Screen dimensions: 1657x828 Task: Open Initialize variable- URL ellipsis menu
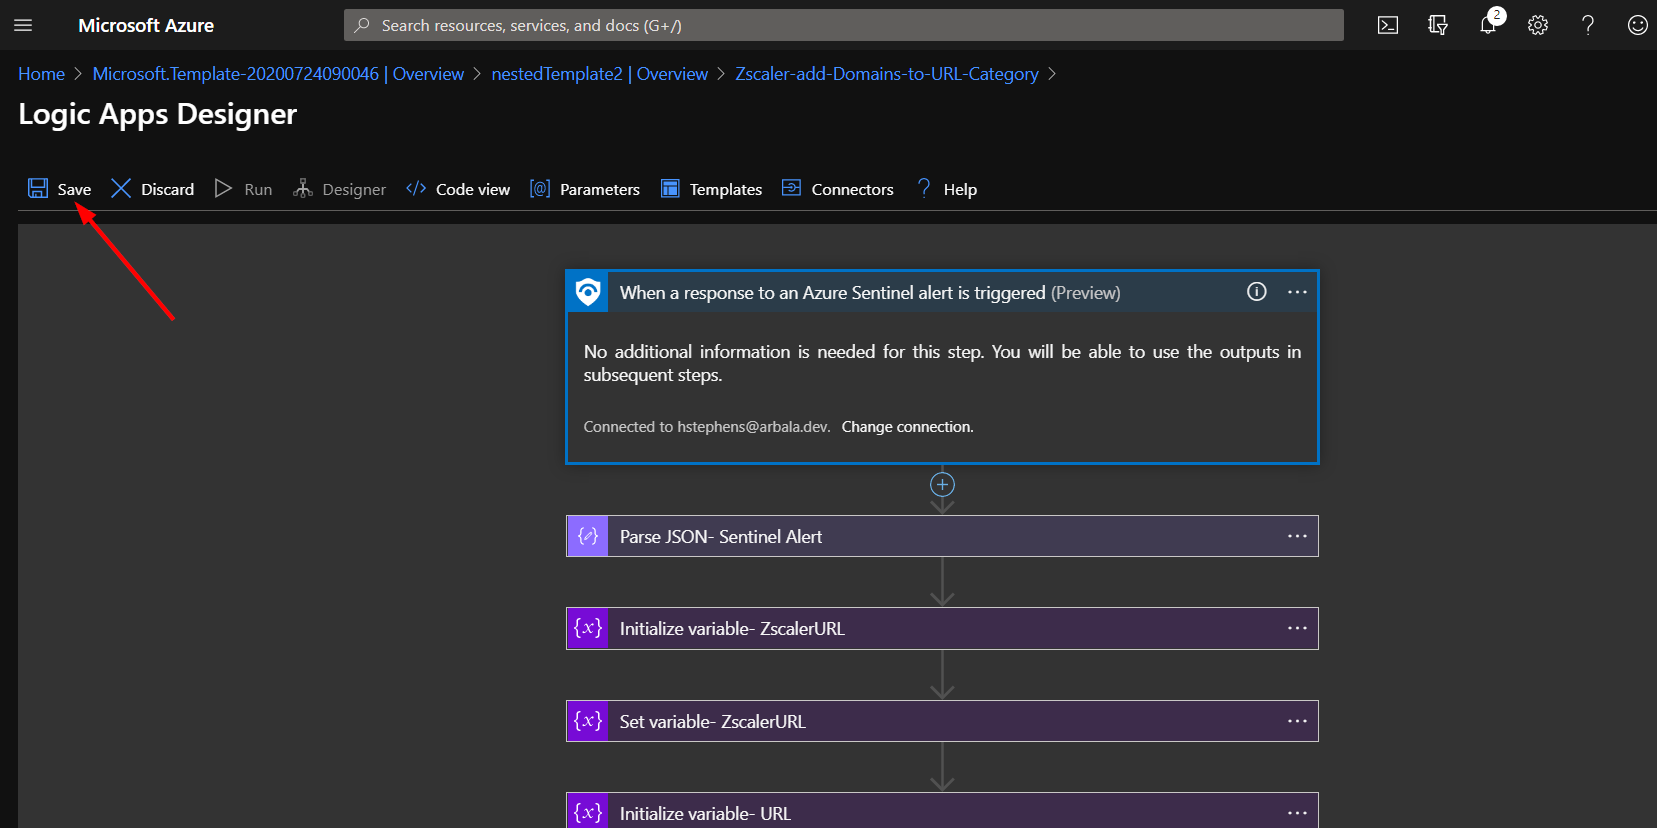[1297, 813]
